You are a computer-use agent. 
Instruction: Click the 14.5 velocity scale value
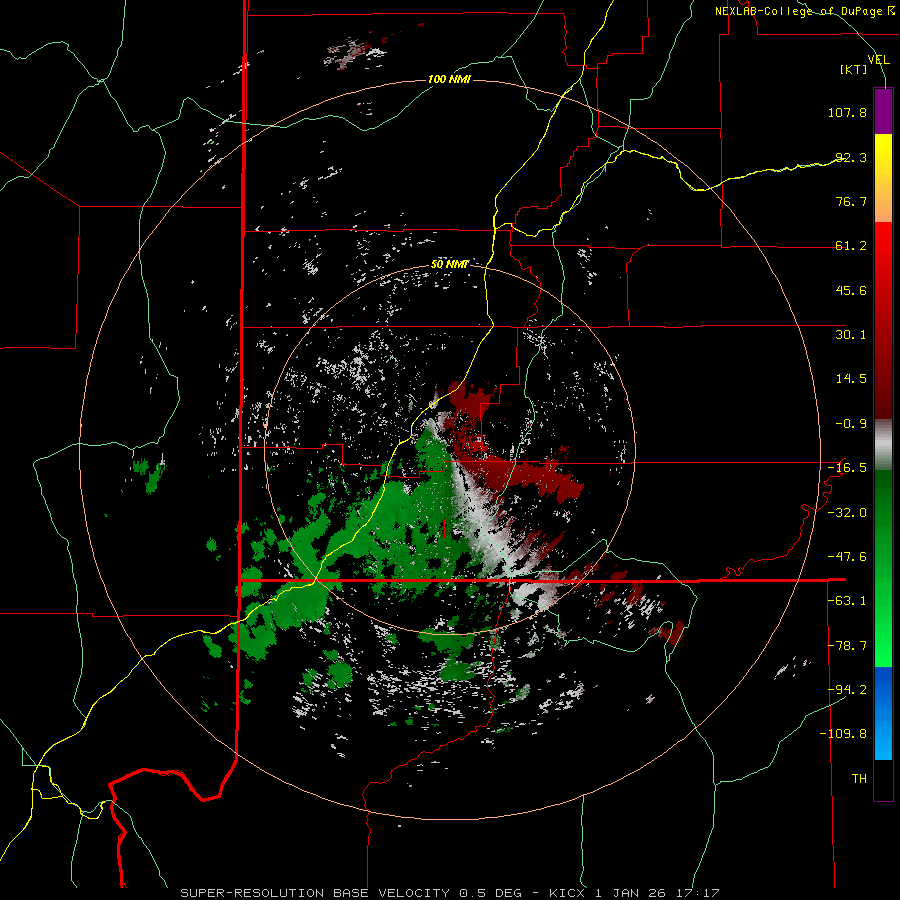(x=851, y=379)
